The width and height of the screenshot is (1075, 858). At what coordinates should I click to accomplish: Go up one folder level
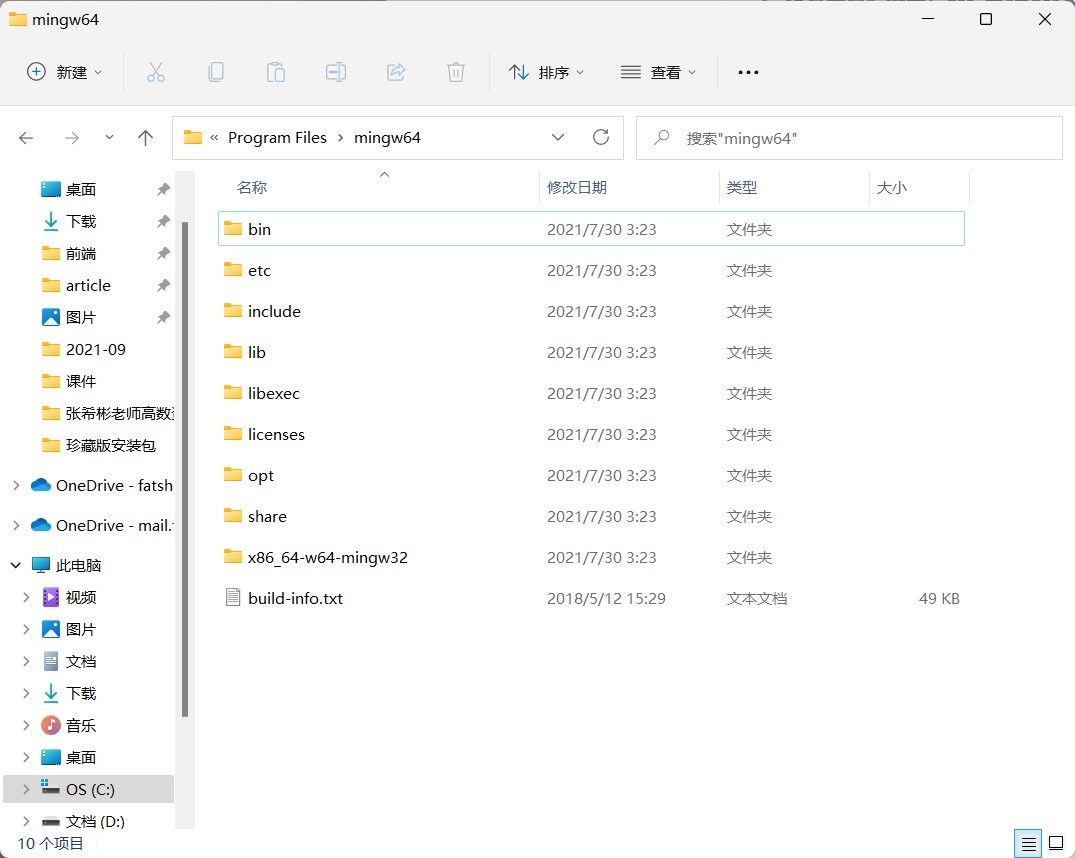pyautogui.click(x=145, y=138)
